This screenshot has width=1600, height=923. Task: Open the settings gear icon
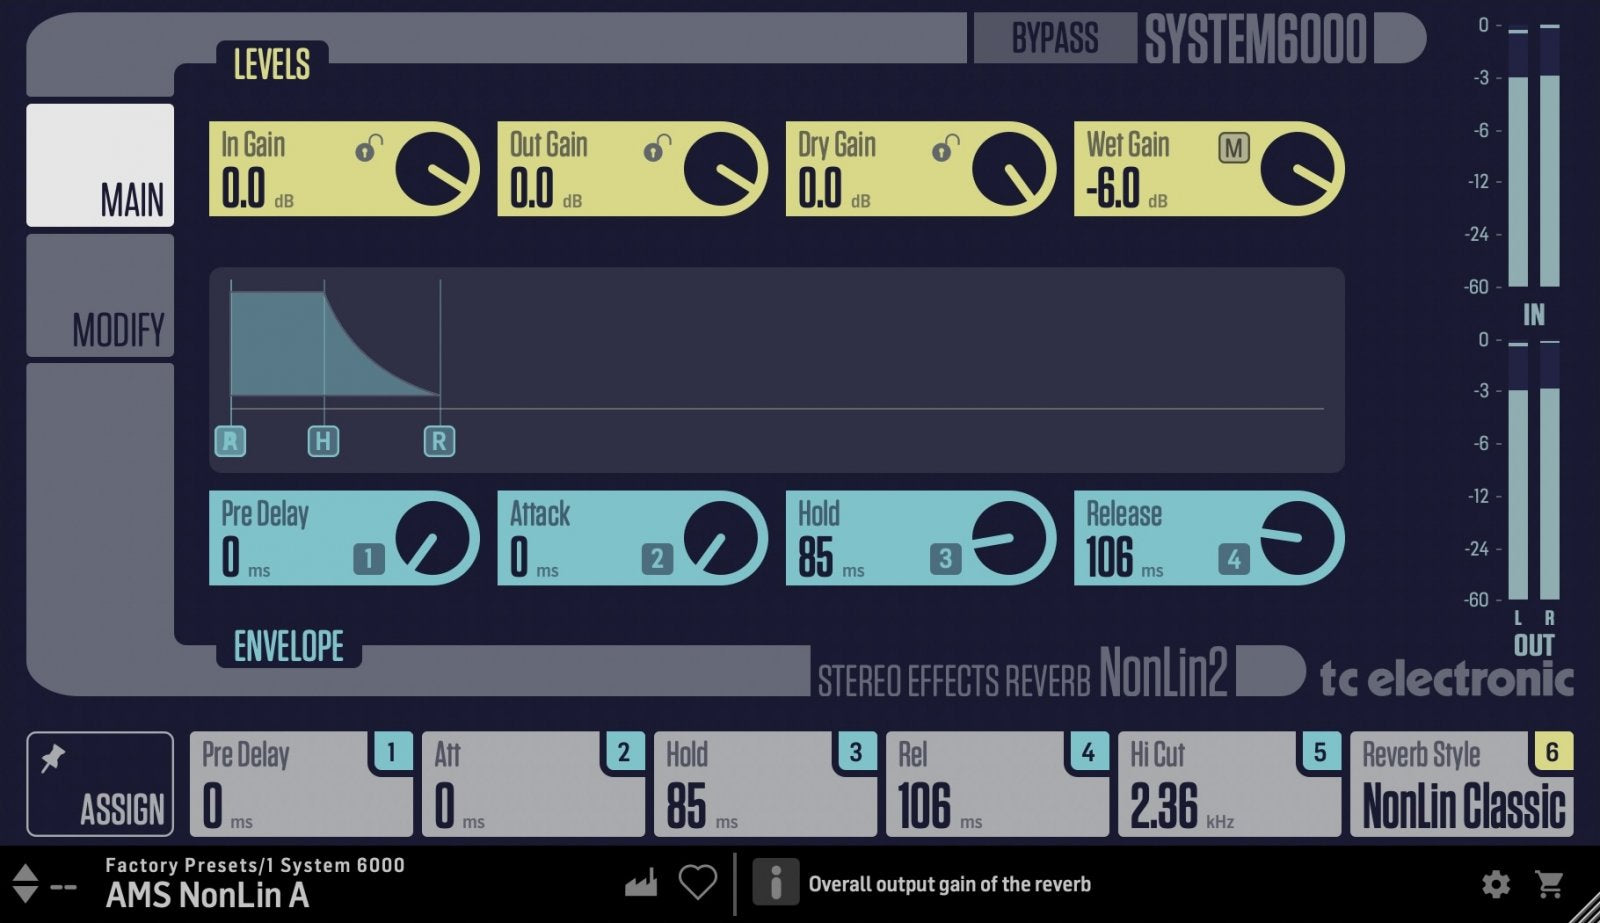click(1496, 884)
